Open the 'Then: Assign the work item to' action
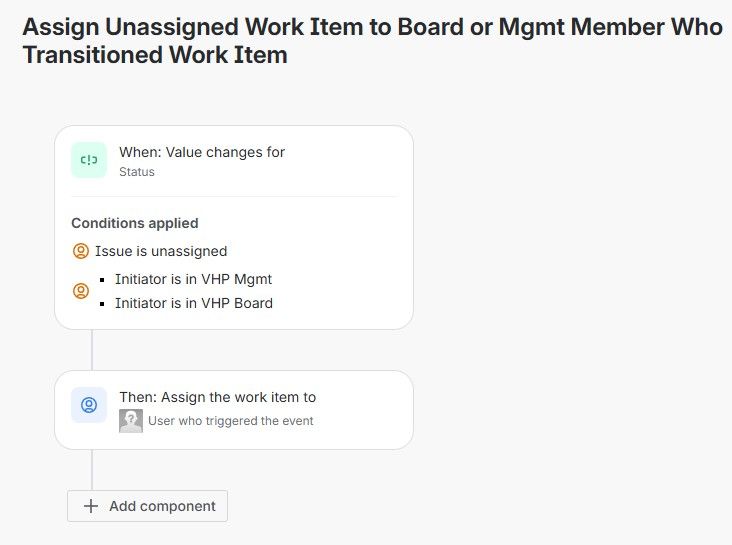 217,397
